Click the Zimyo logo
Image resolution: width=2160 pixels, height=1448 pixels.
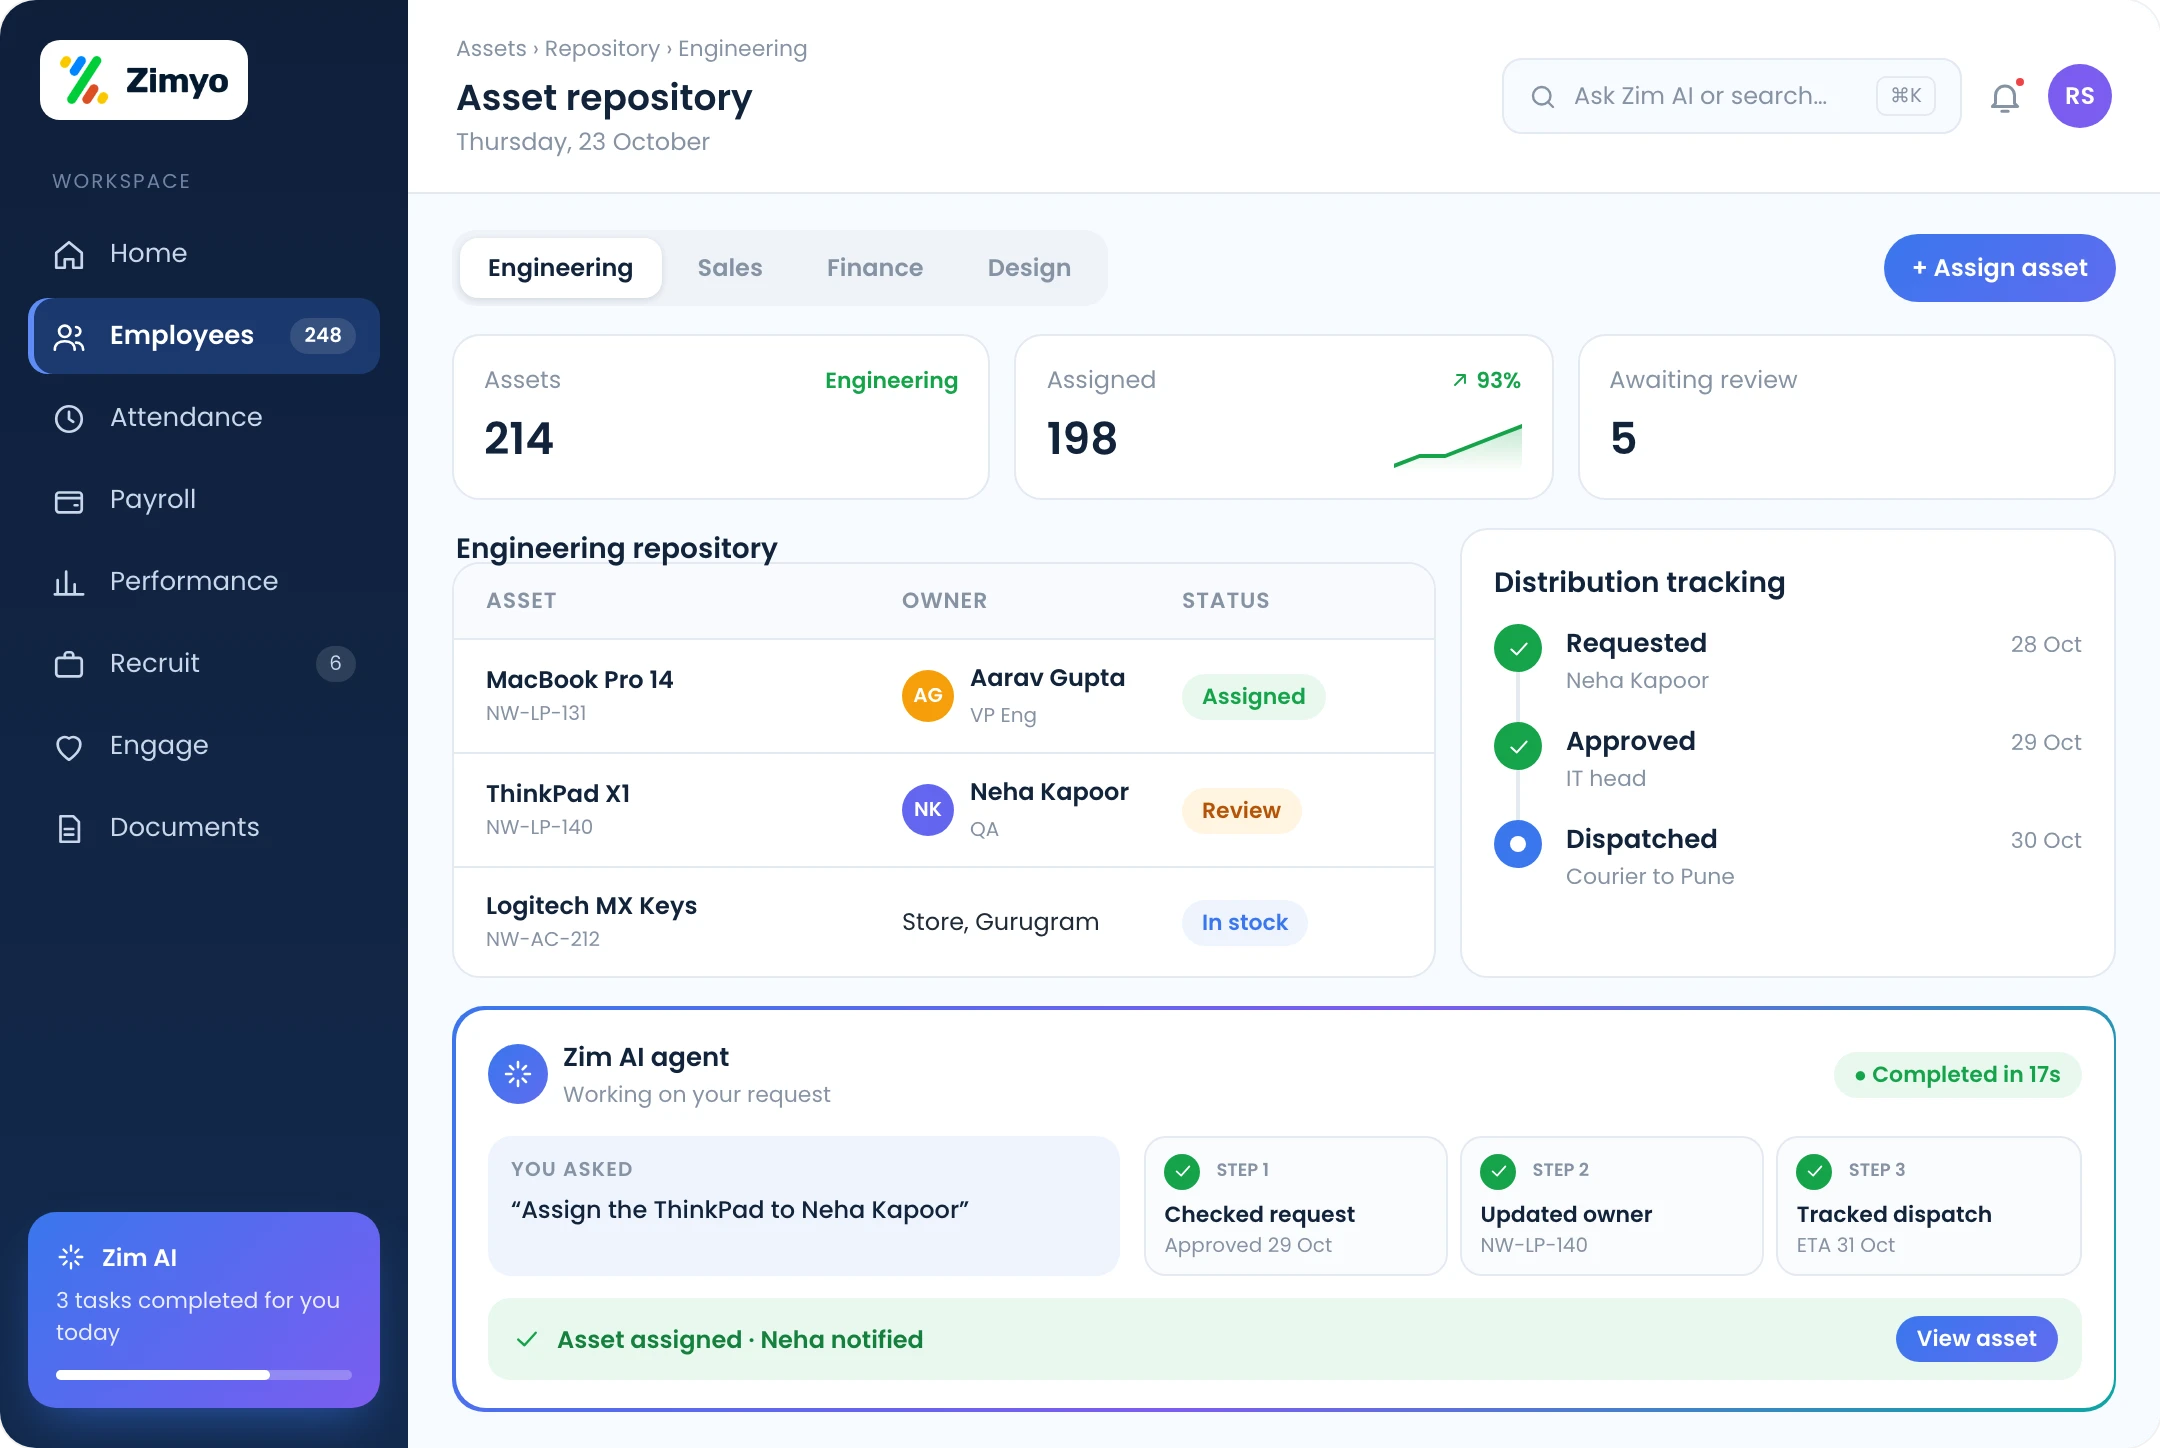pos(144,80)
